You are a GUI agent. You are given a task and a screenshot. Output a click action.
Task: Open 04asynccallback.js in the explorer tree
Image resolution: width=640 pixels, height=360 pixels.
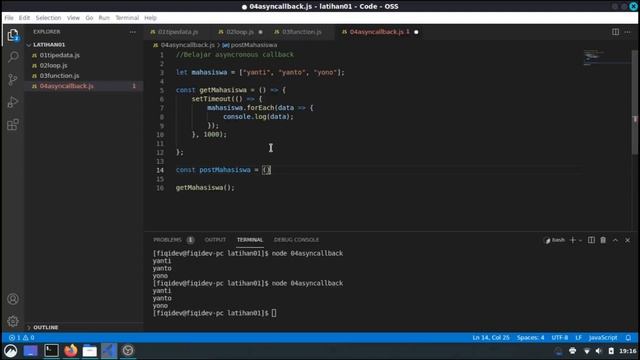point(84,86)
